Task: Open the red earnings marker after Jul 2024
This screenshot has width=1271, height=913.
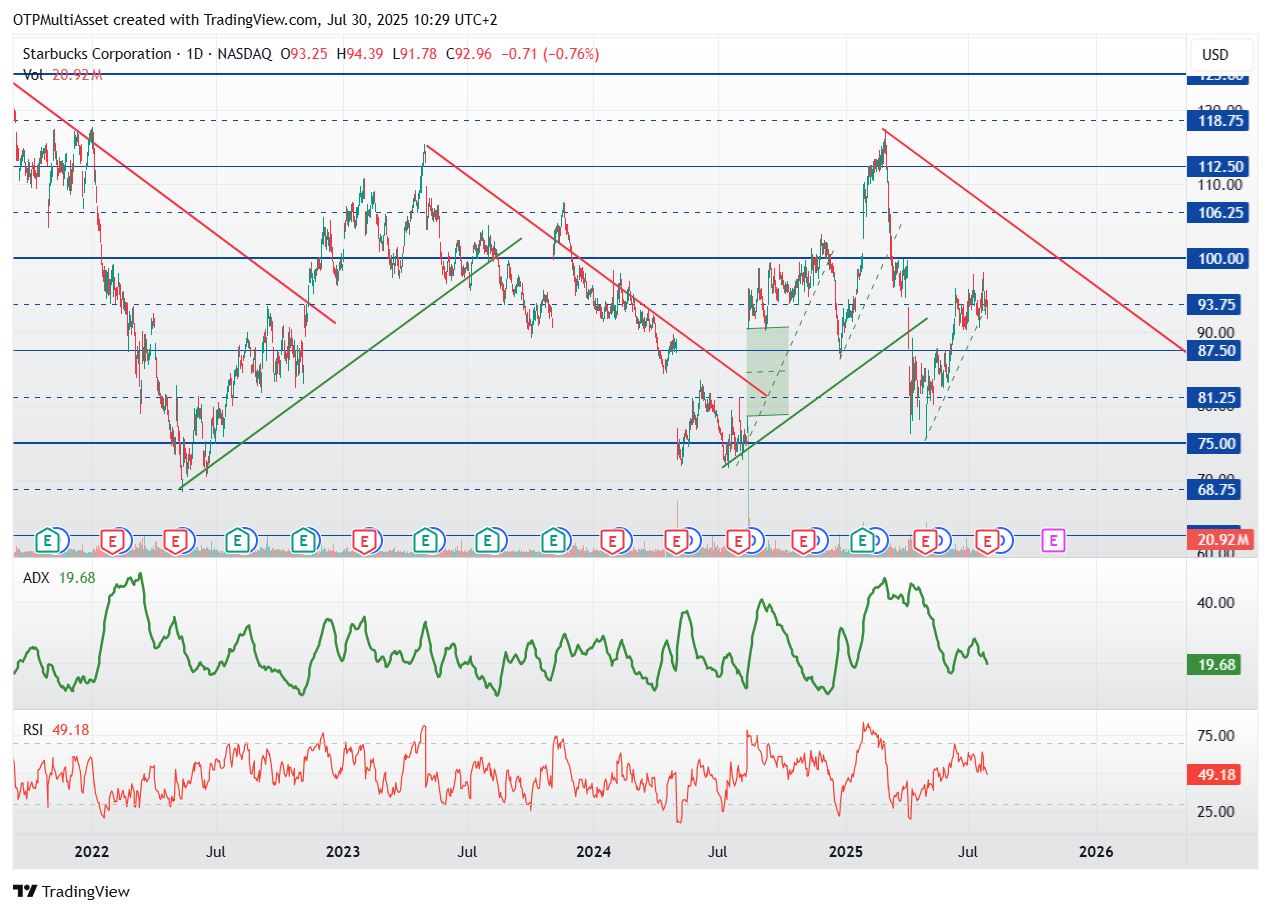Action: pos(739,541)
